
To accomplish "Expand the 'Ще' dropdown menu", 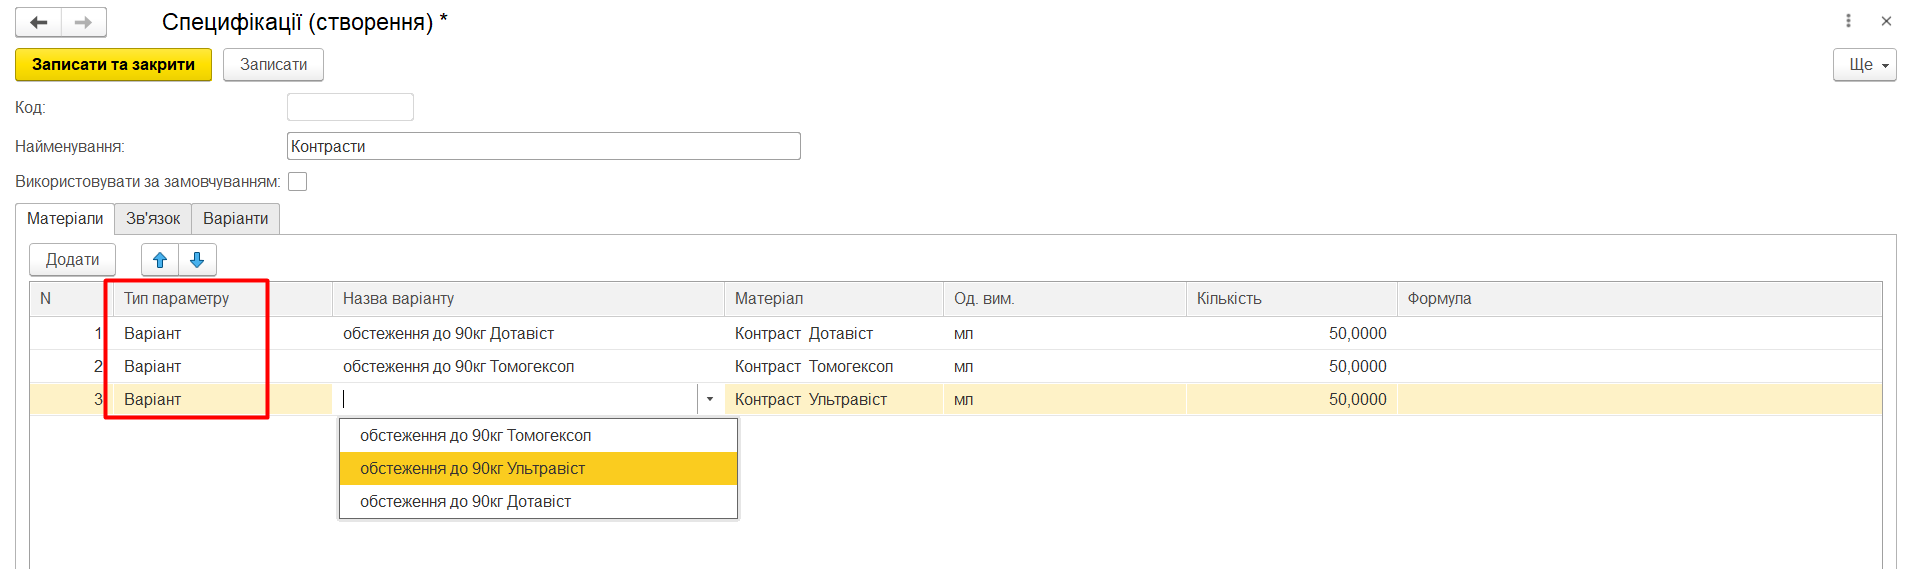I will coord(1864,65).
